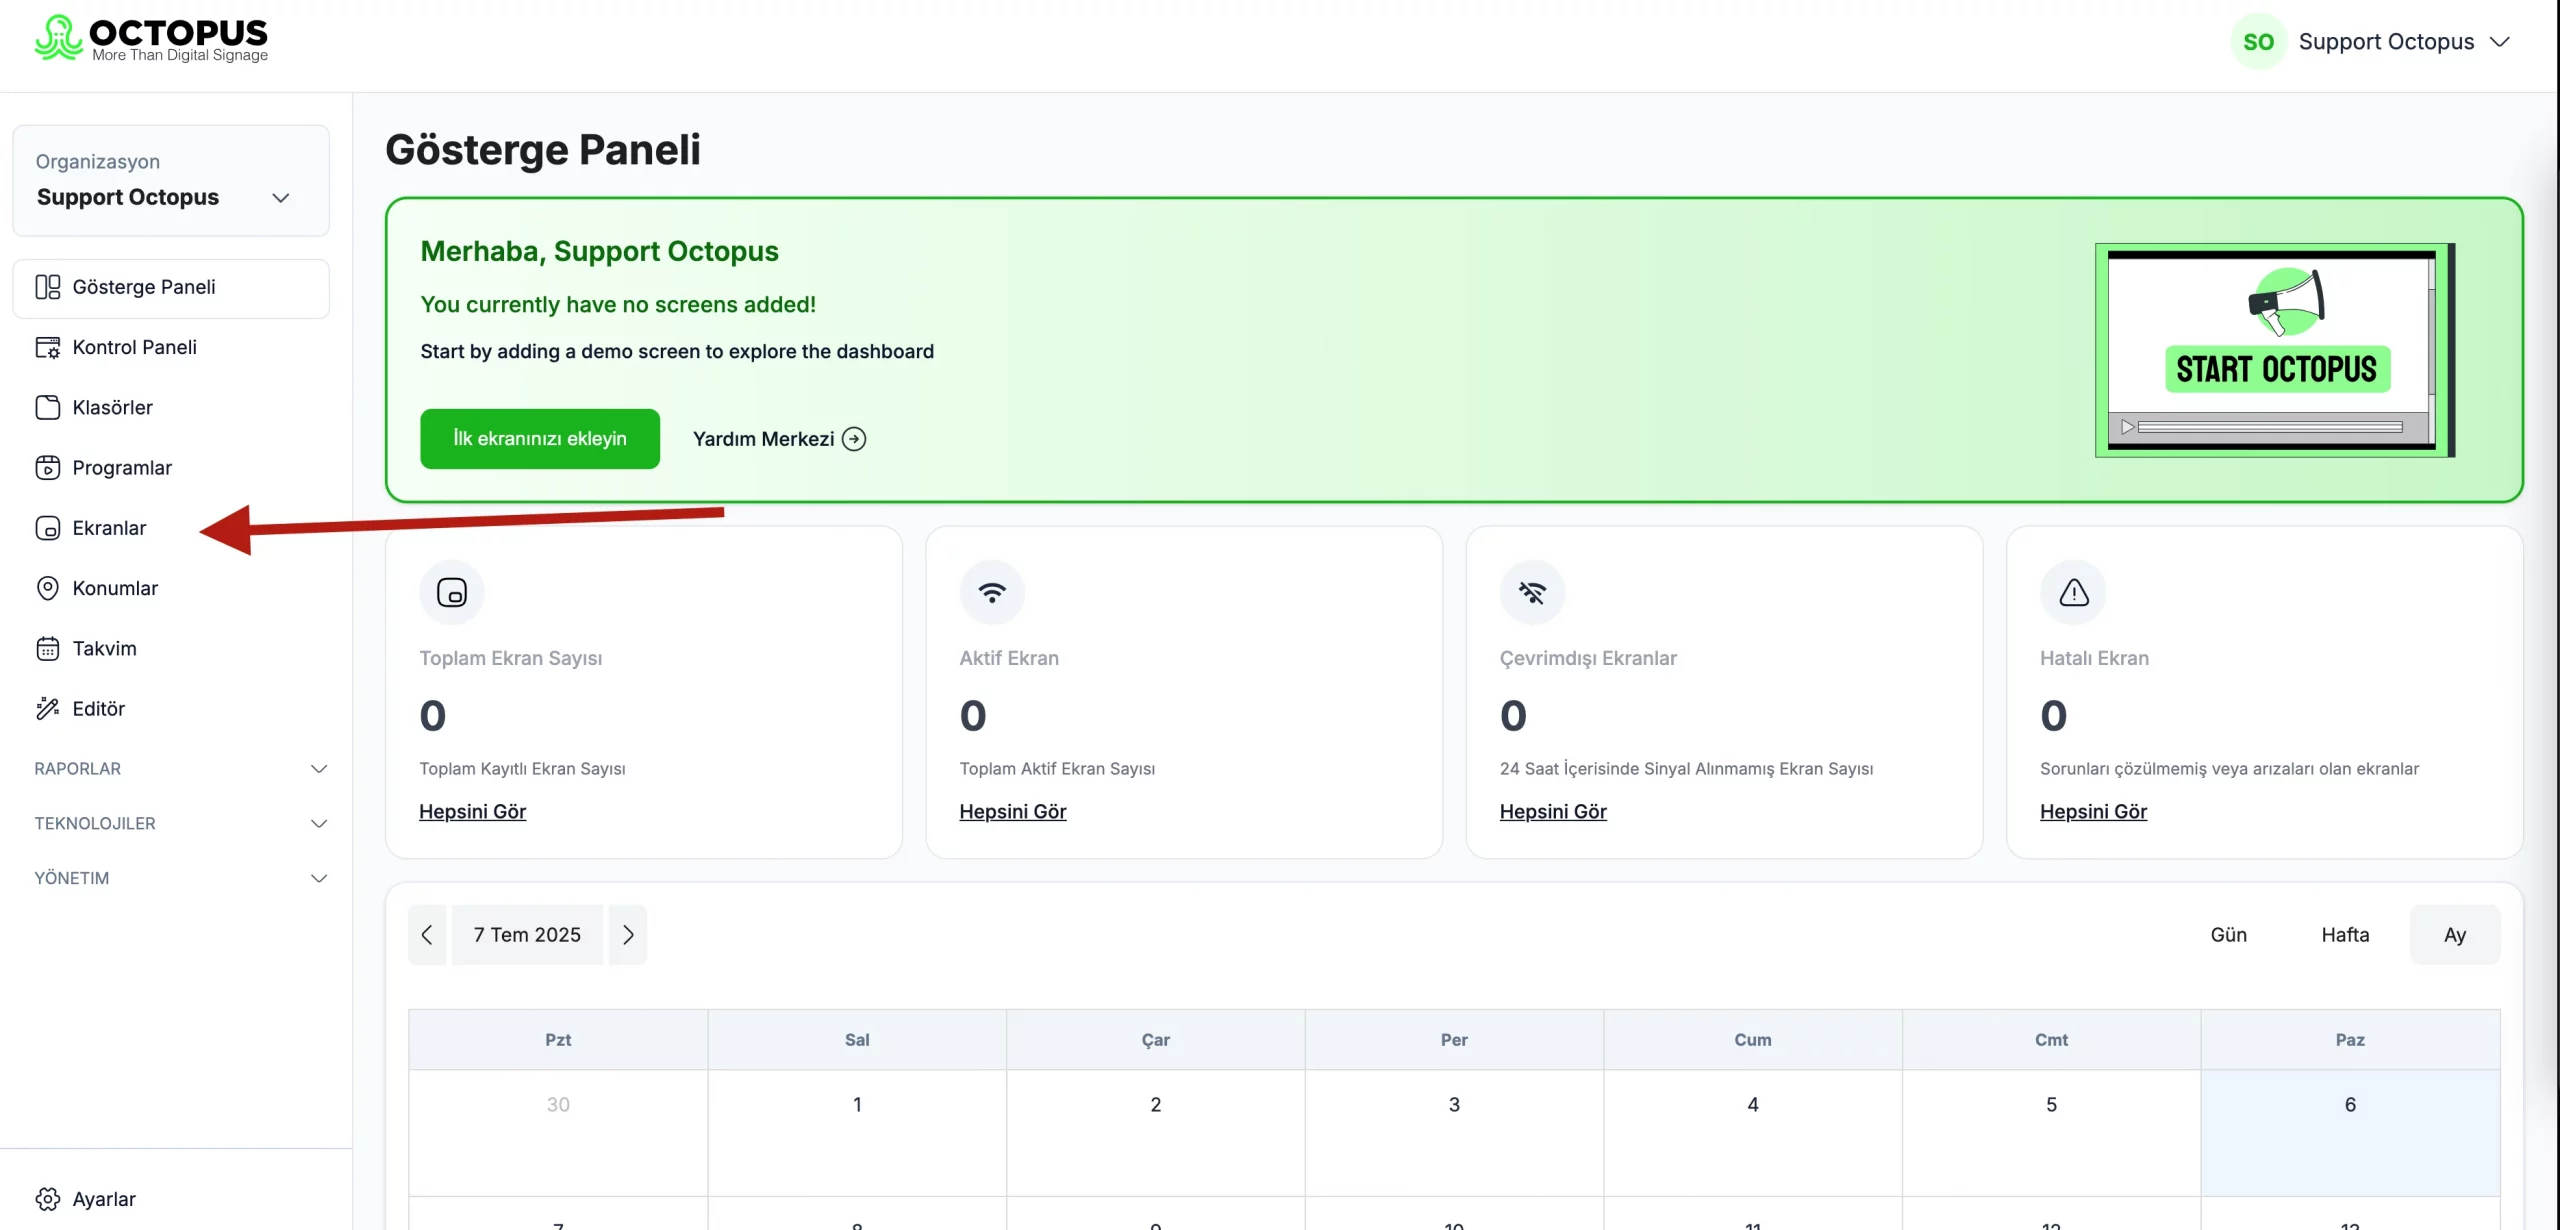Open Kontrol Paneli menu item
Screen dimensions: 2560x1230
pyautogui.click(x=171, y=347)
